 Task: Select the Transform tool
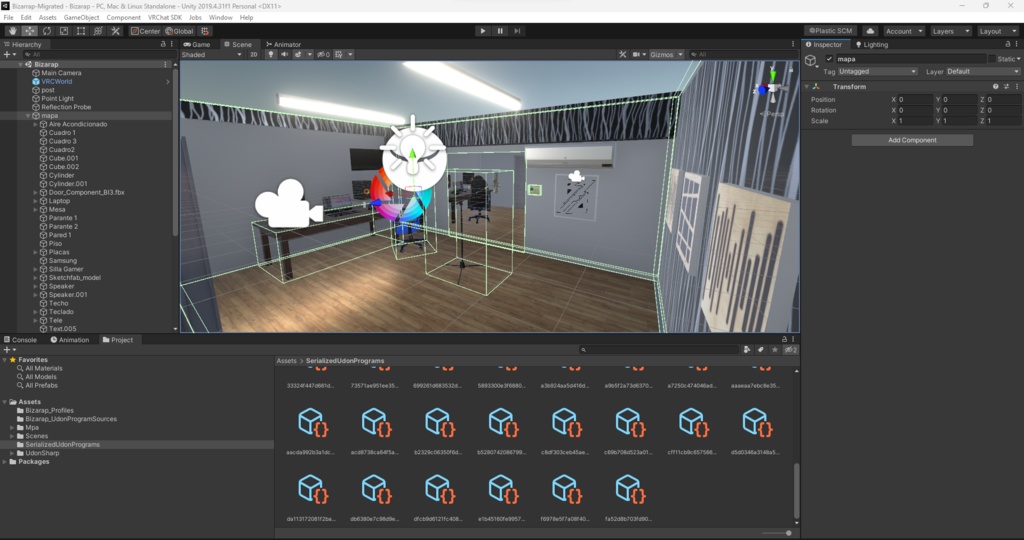coord(98,31)
